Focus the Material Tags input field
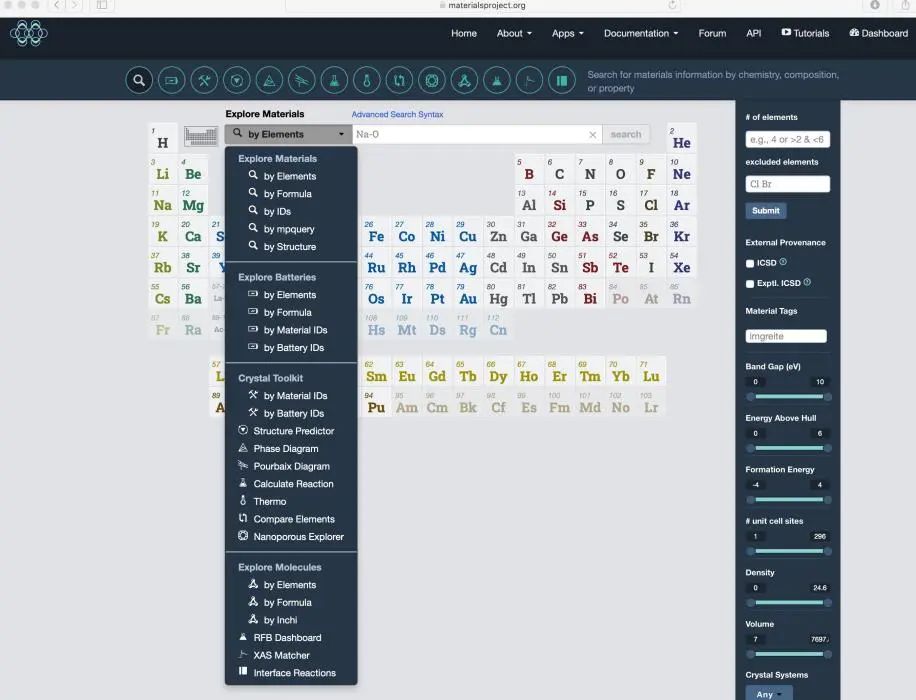The width and height of the screenshot is (916, 700). [786, 337]
